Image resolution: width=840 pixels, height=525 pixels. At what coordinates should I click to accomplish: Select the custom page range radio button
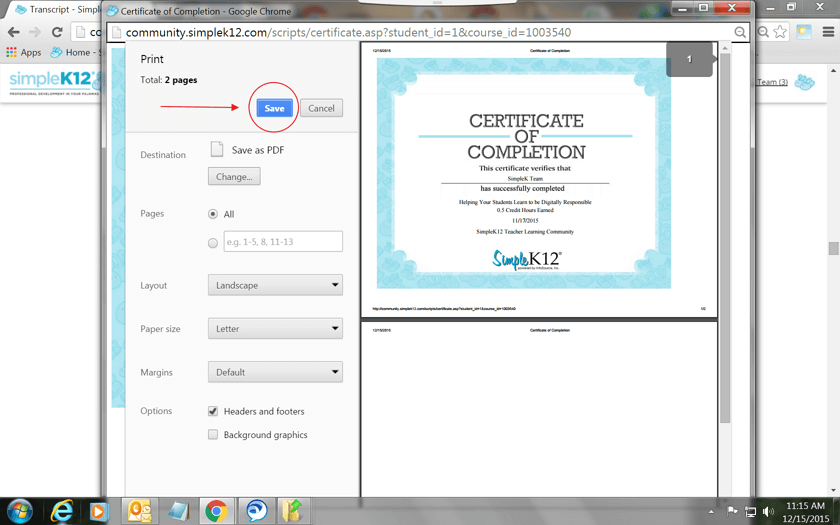pos(213,243)
